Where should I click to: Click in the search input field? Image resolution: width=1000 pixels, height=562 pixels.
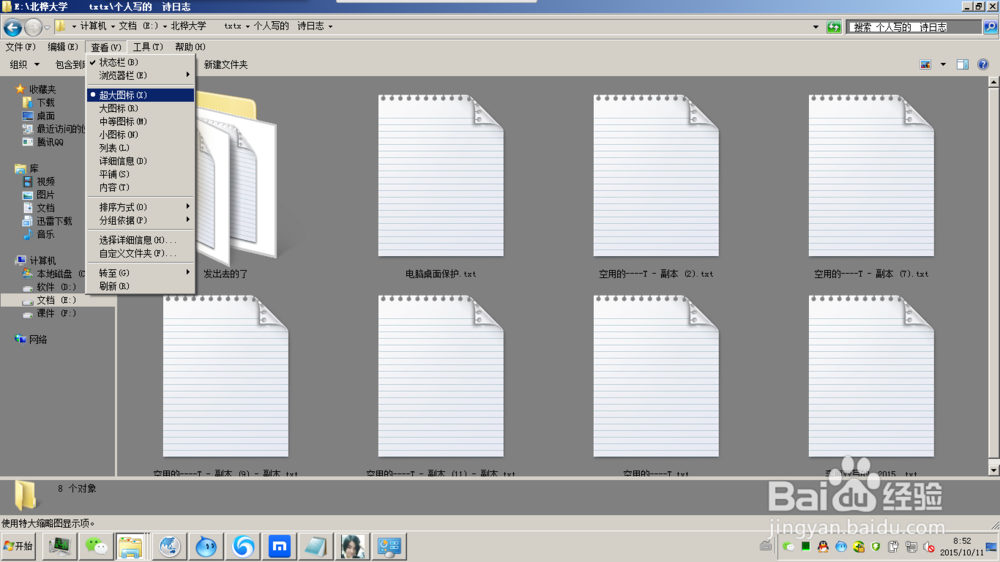[x=914, y=27]
